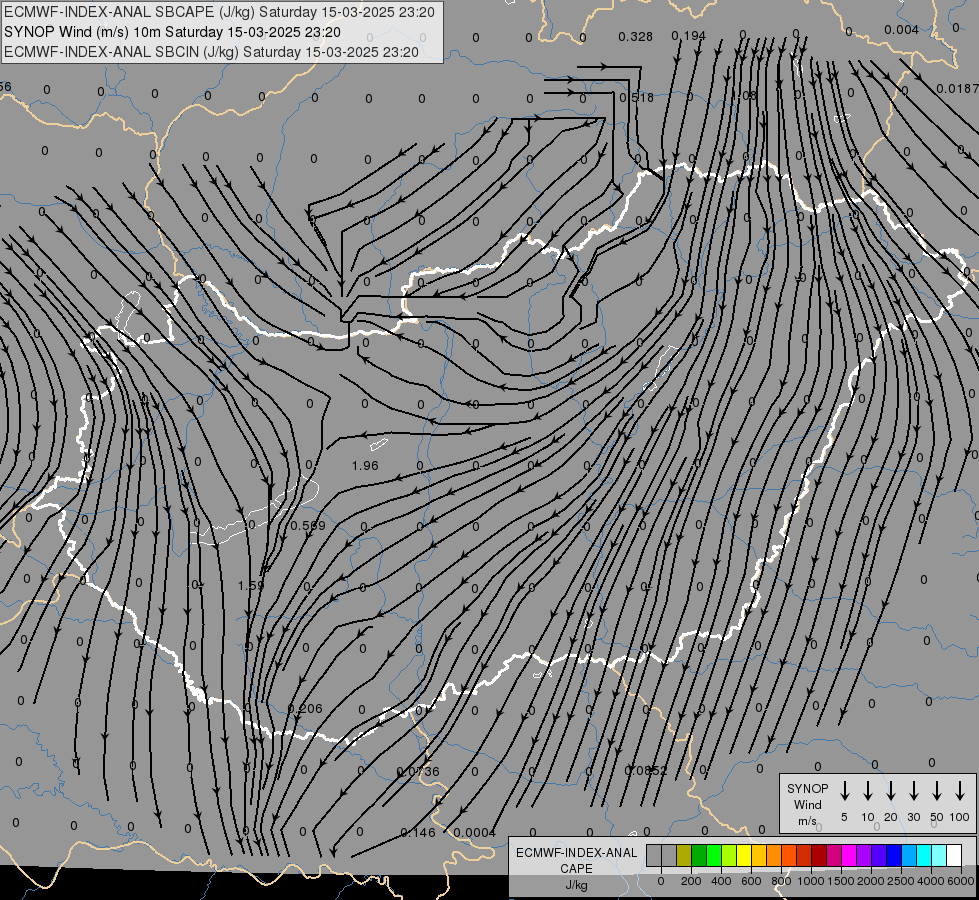Viewport: 979px width, 900px height.
Task: Click the 0.004 value at top right
Action: click(x=902, y=30)
